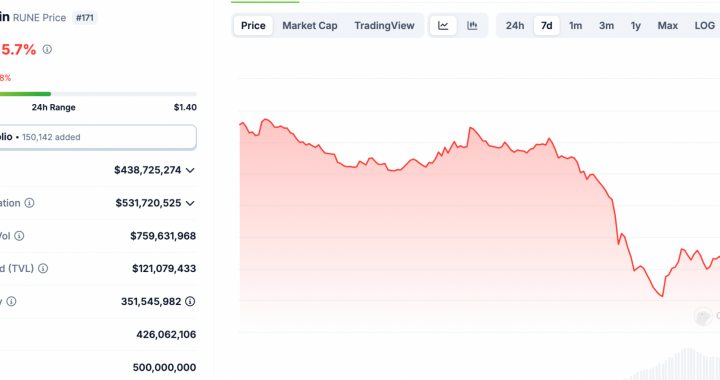
Task: Click the $121,079,433 TVL value
Action: [x=164, y=268]
